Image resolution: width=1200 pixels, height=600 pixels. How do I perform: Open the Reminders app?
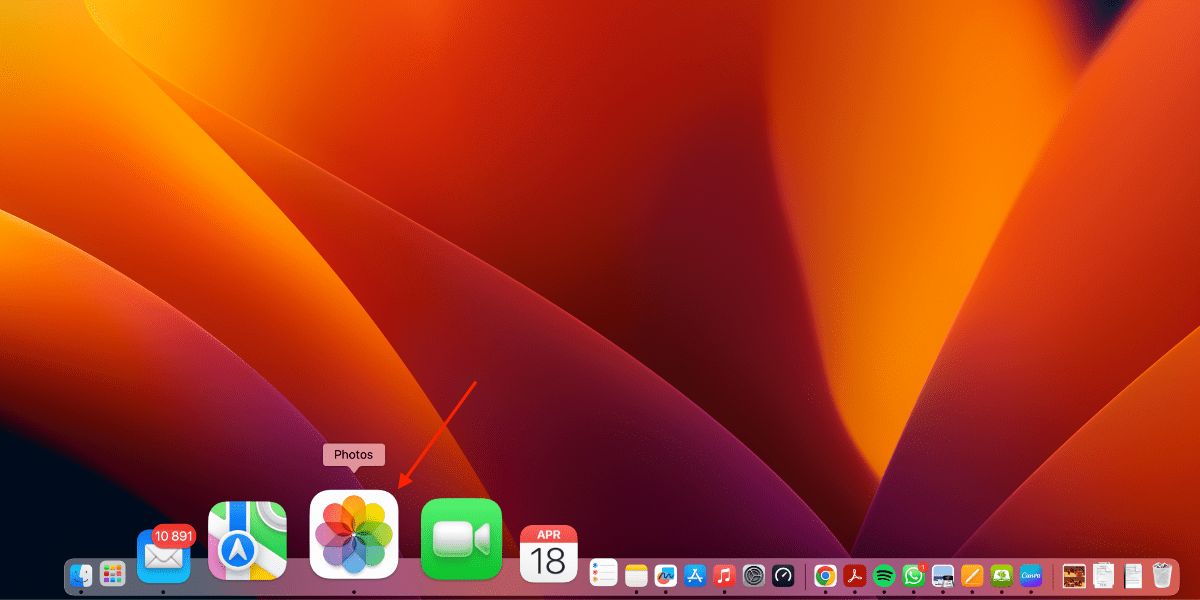click(x=603, y=573)
